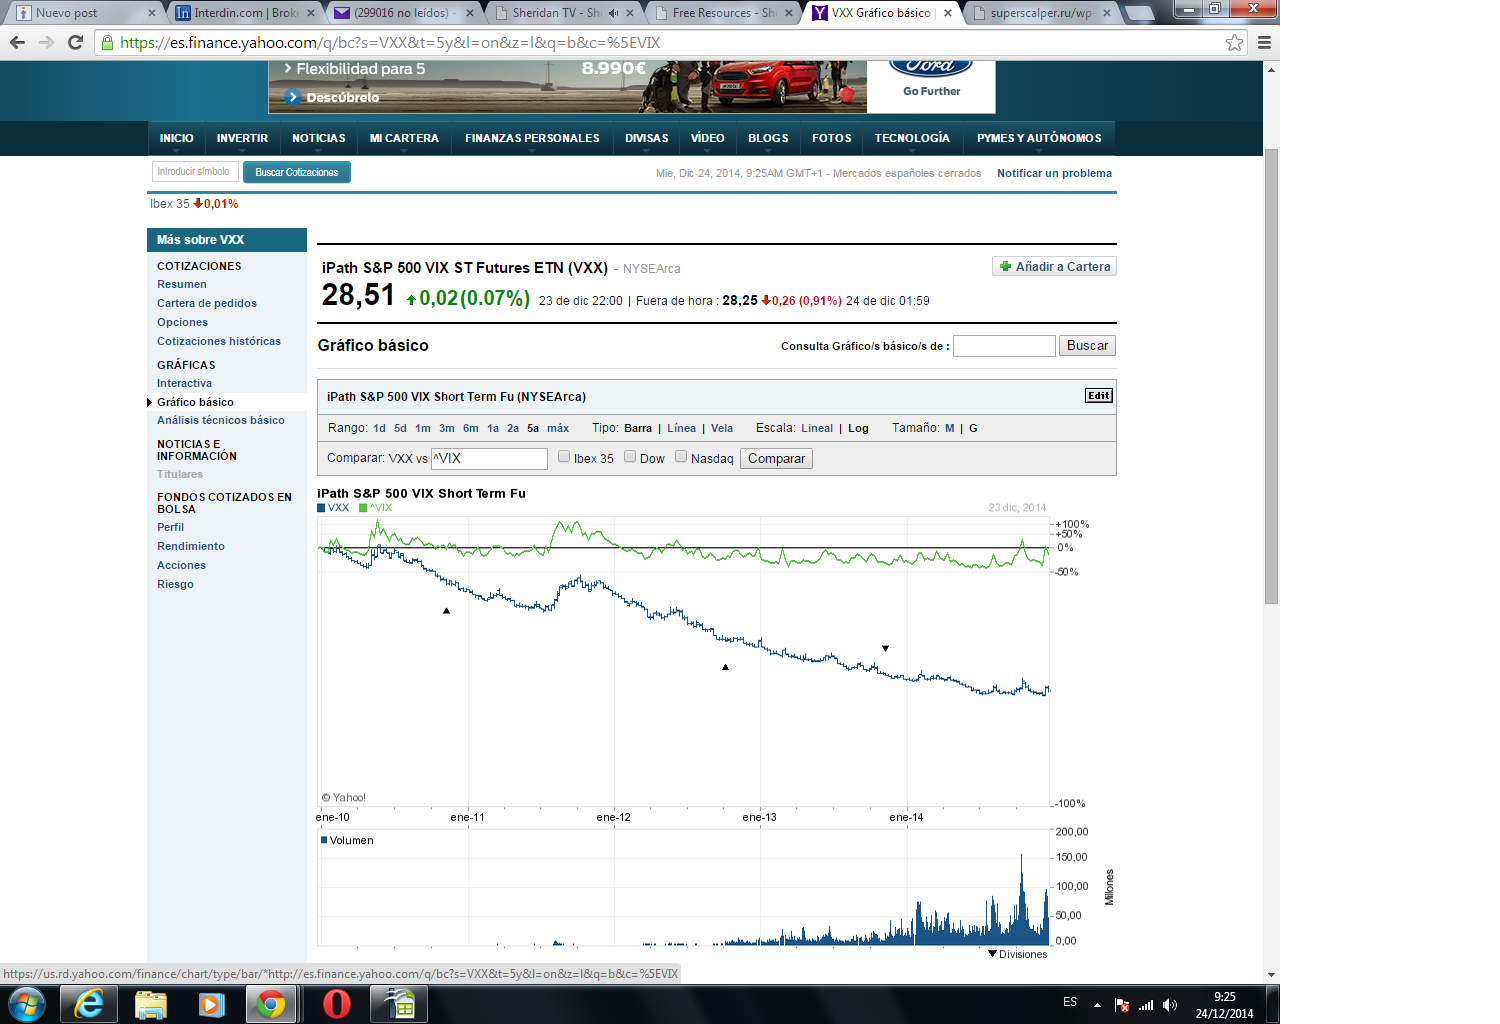Screen dimensions: 1500x1024
Task: Open the Interactiva chart link
Action: click(x=184, y=383)
